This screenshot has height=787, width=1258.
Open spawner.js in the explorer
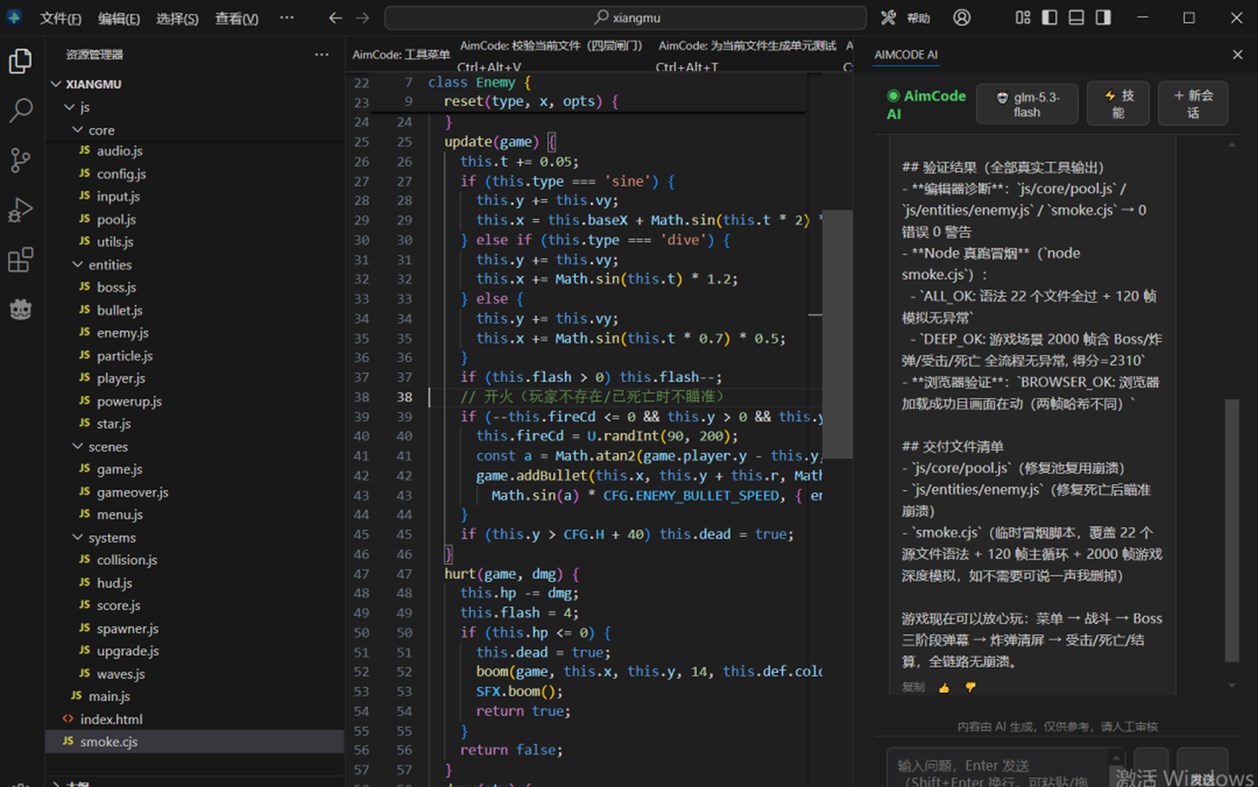[x=127, y=629]
